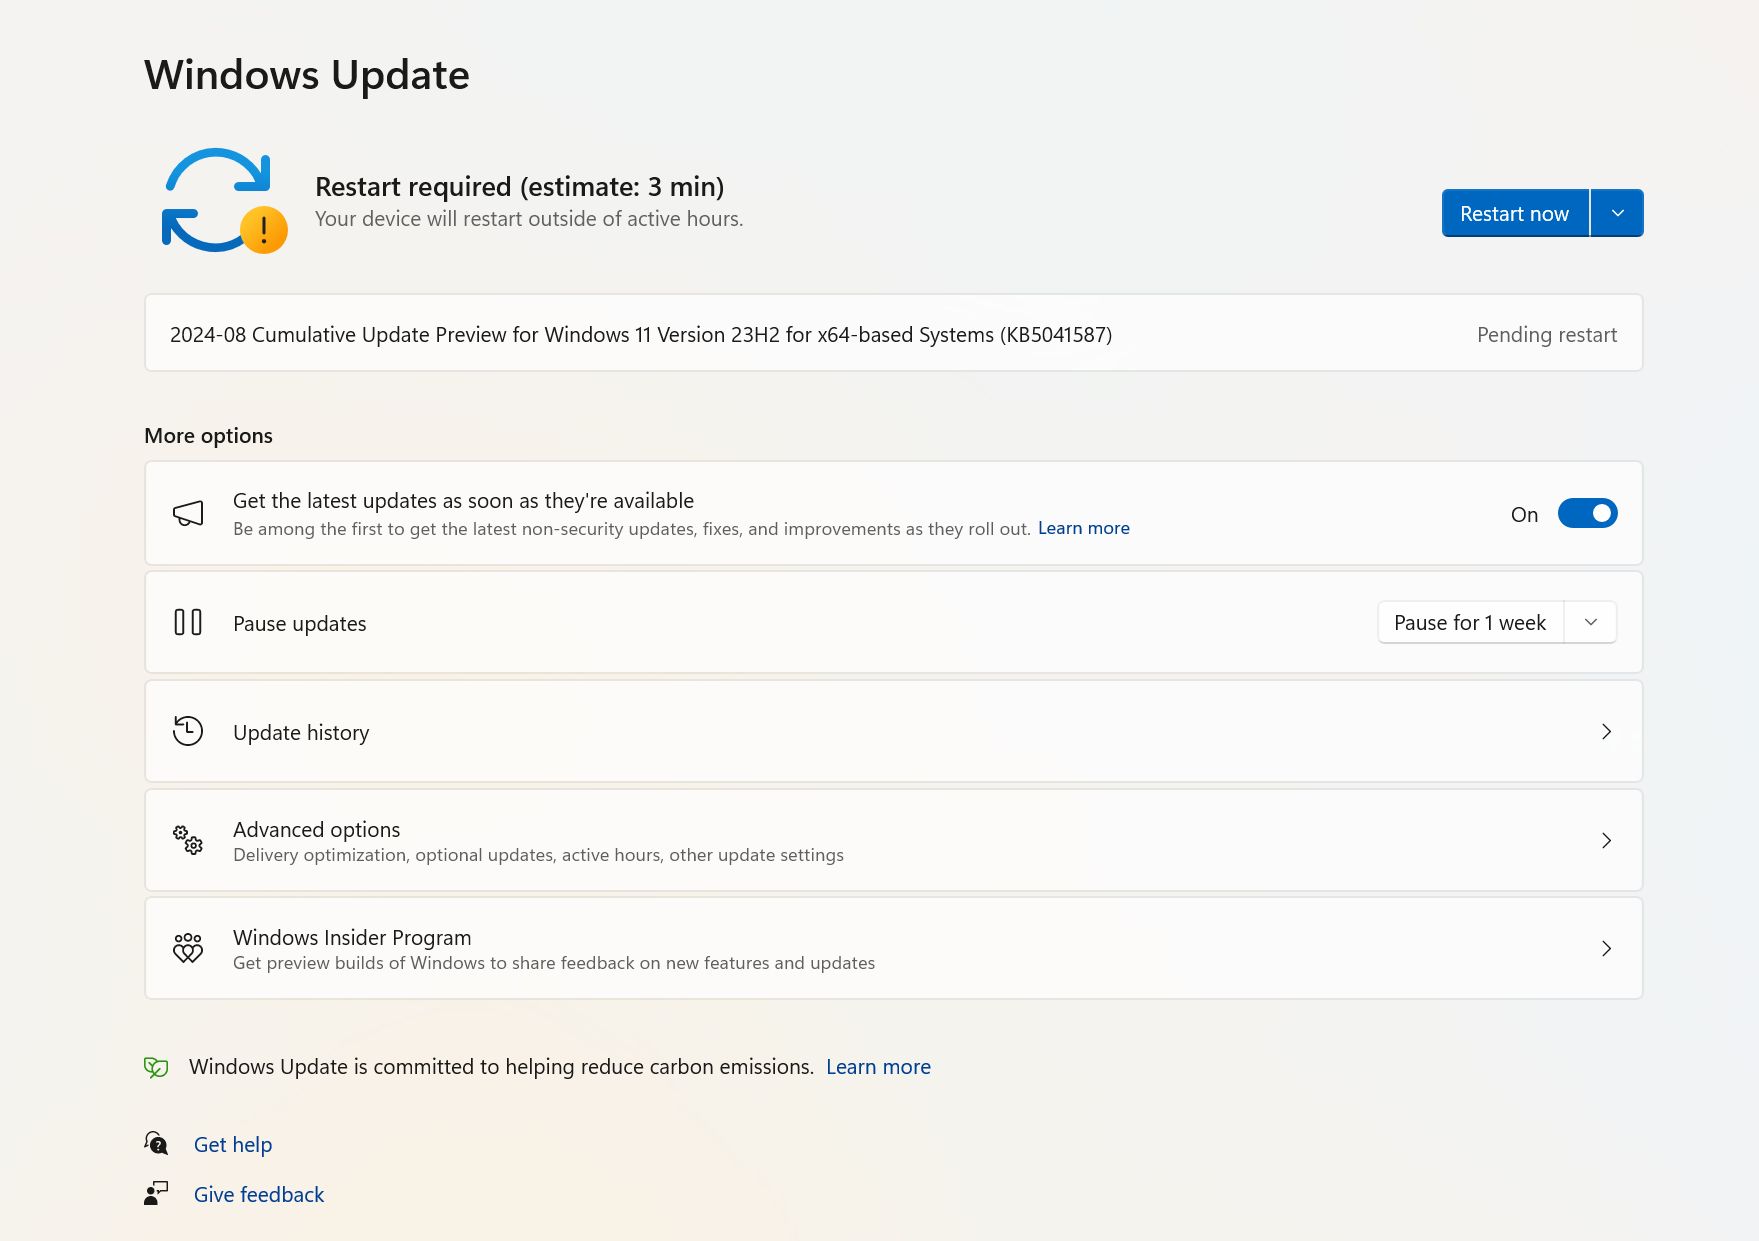Click the Get help link
1759x1241 pixels.
[233, 1144]
